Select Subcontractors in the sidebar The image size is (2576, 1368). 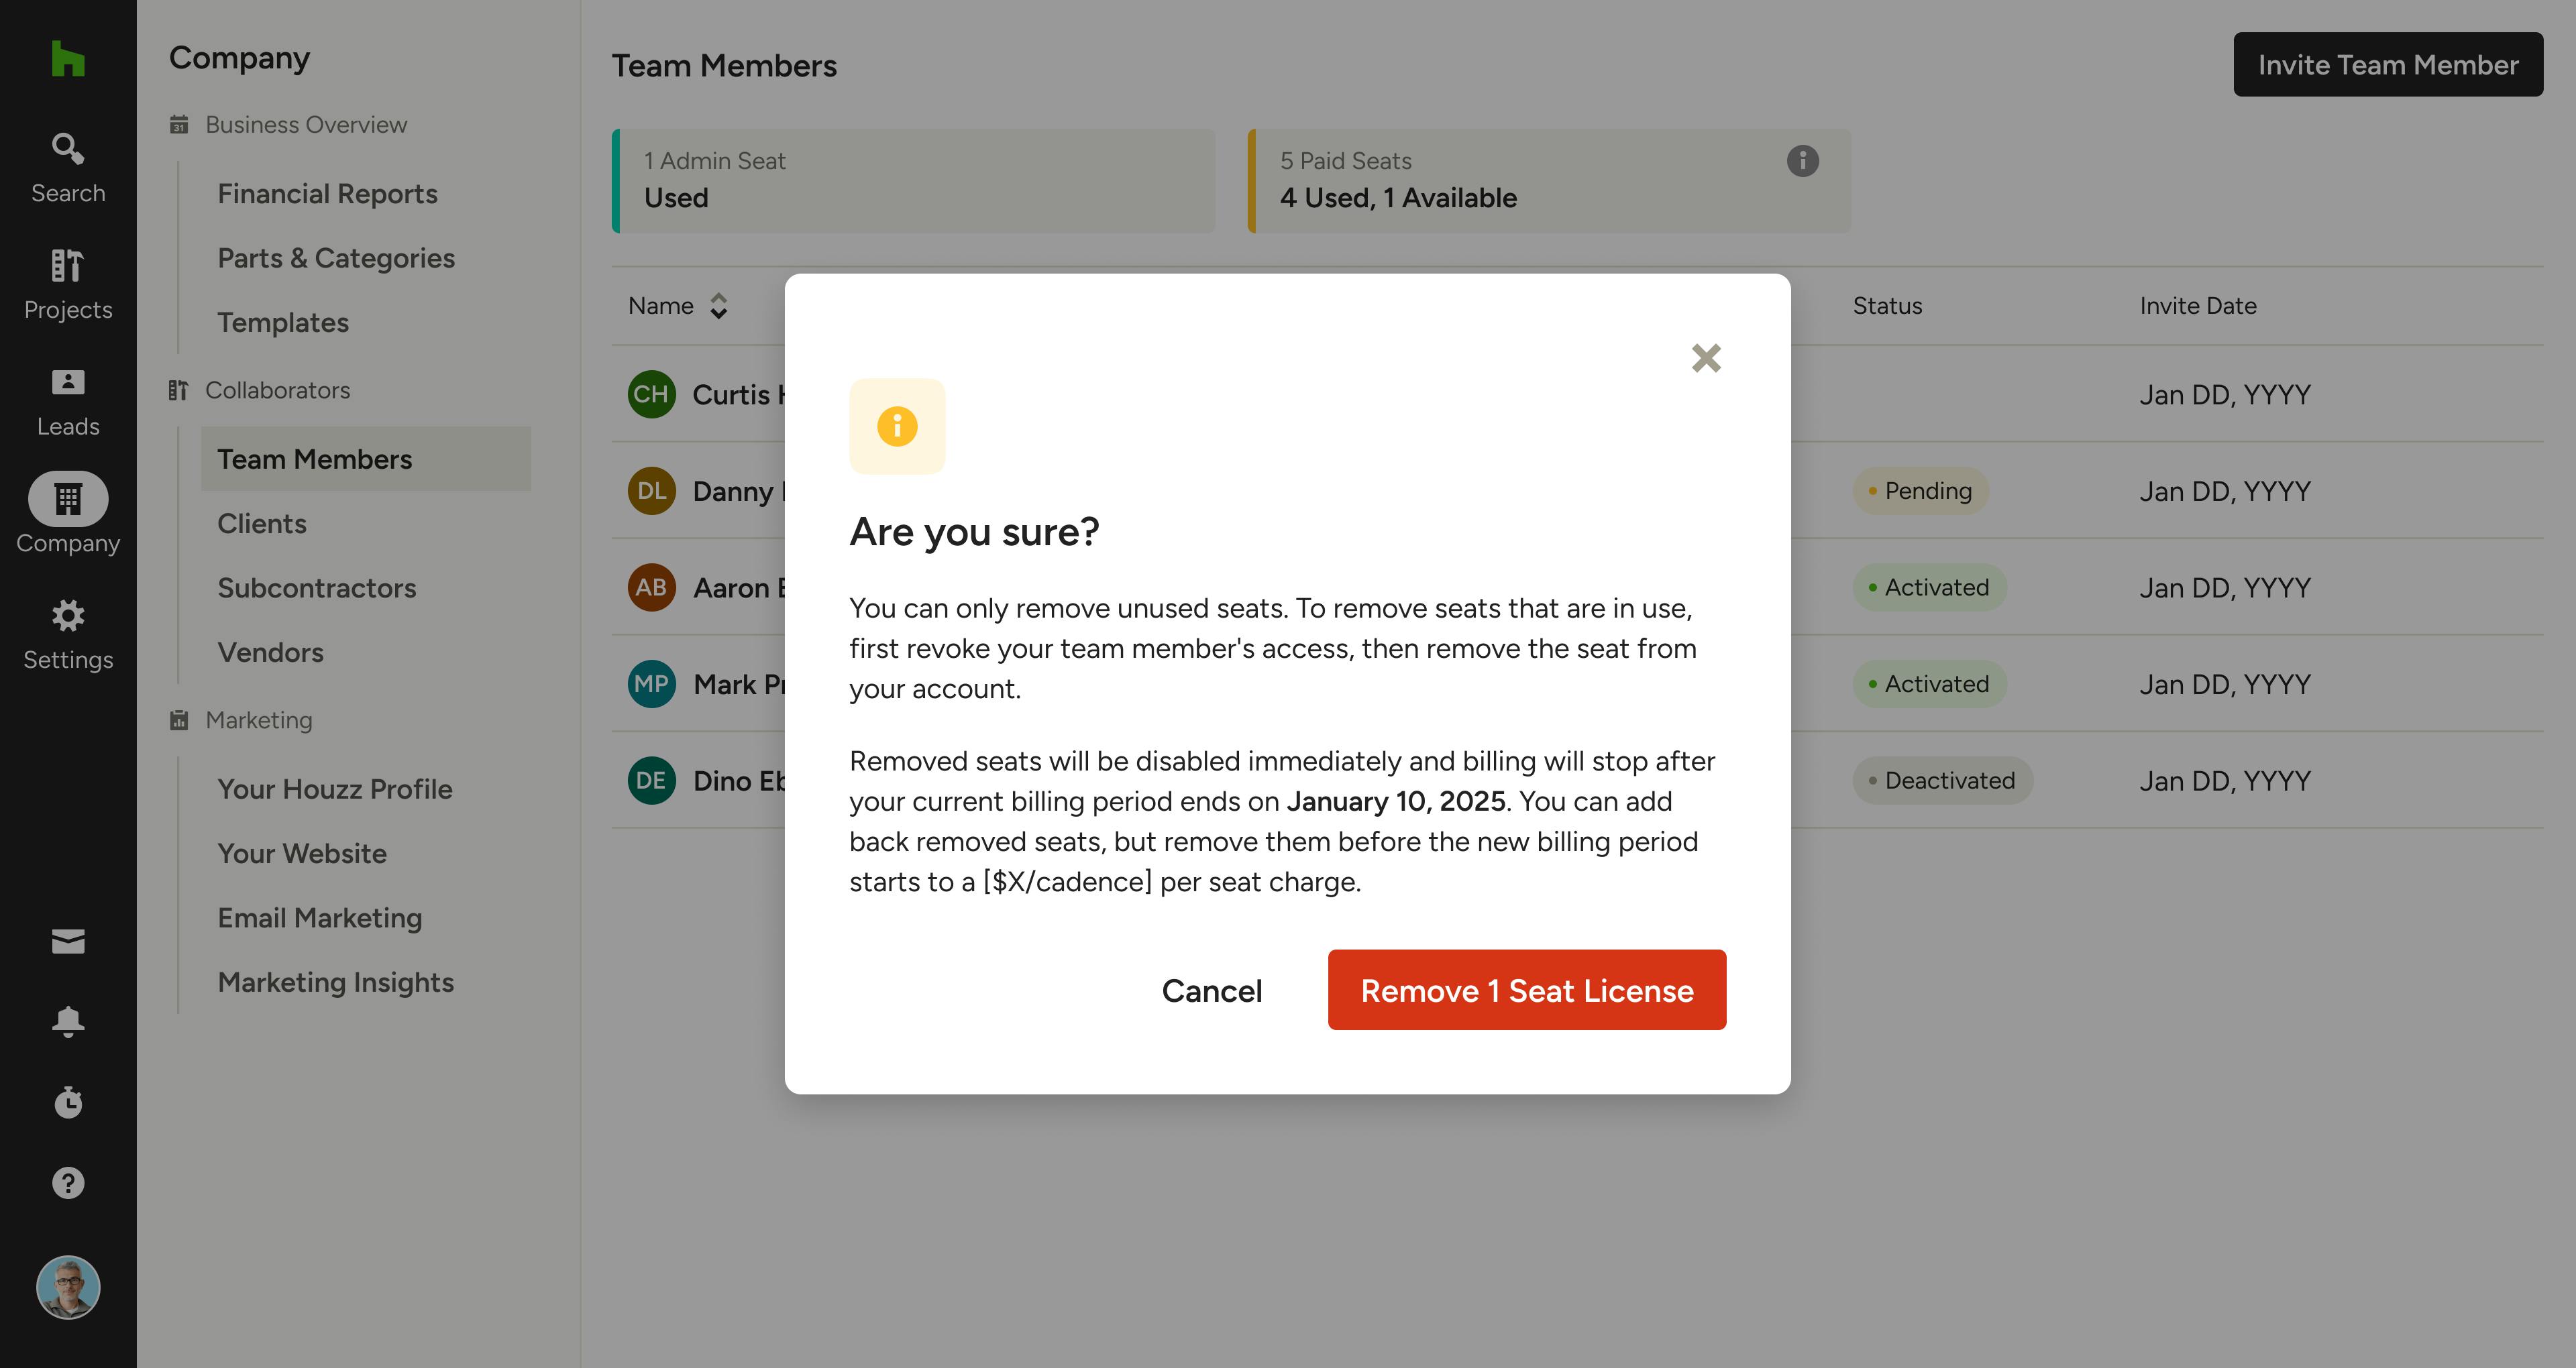click(316, 588)
